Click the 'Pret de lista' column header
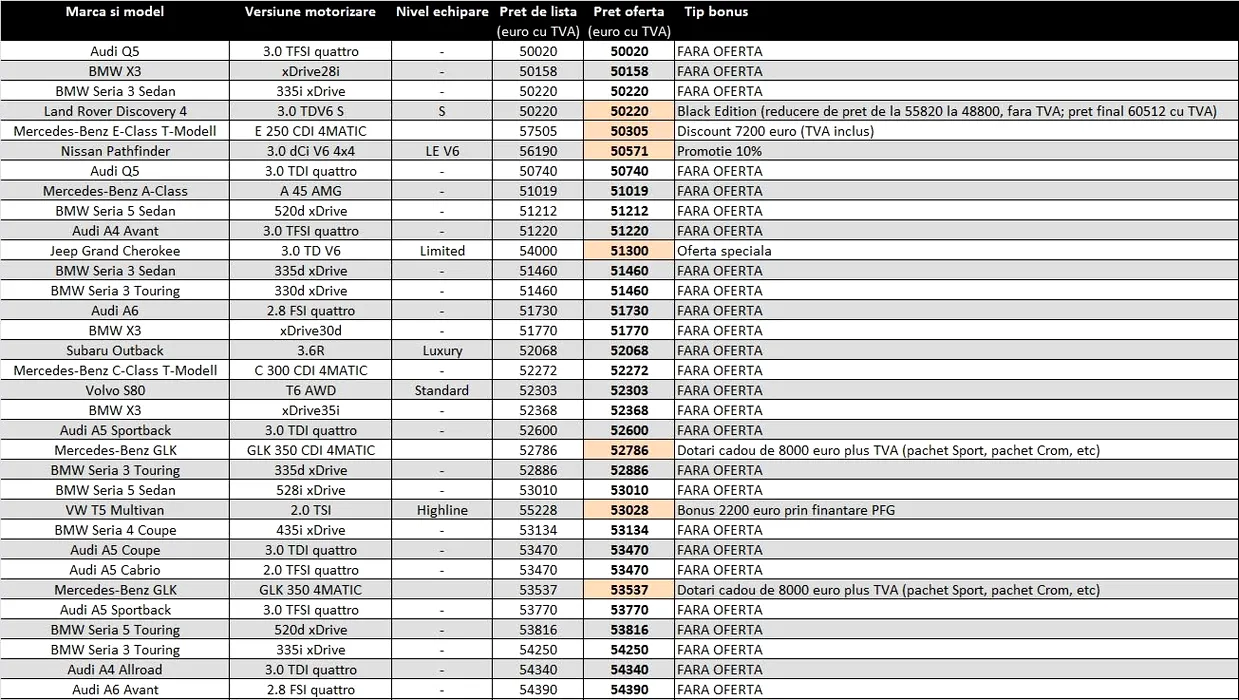The width and height of the screenshot is (1239, 700). coord(539,12)
